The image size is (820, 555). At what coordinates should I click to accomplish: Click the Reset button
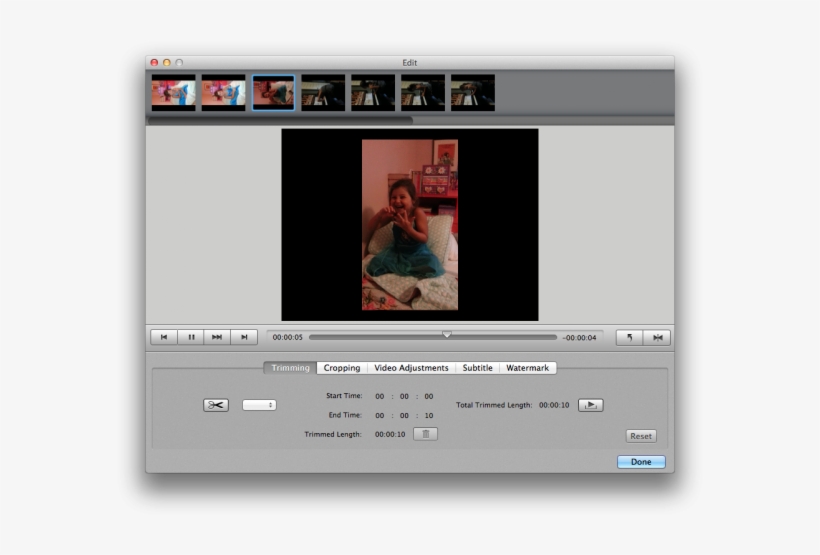pyautogui.click(x=641, y=436)
